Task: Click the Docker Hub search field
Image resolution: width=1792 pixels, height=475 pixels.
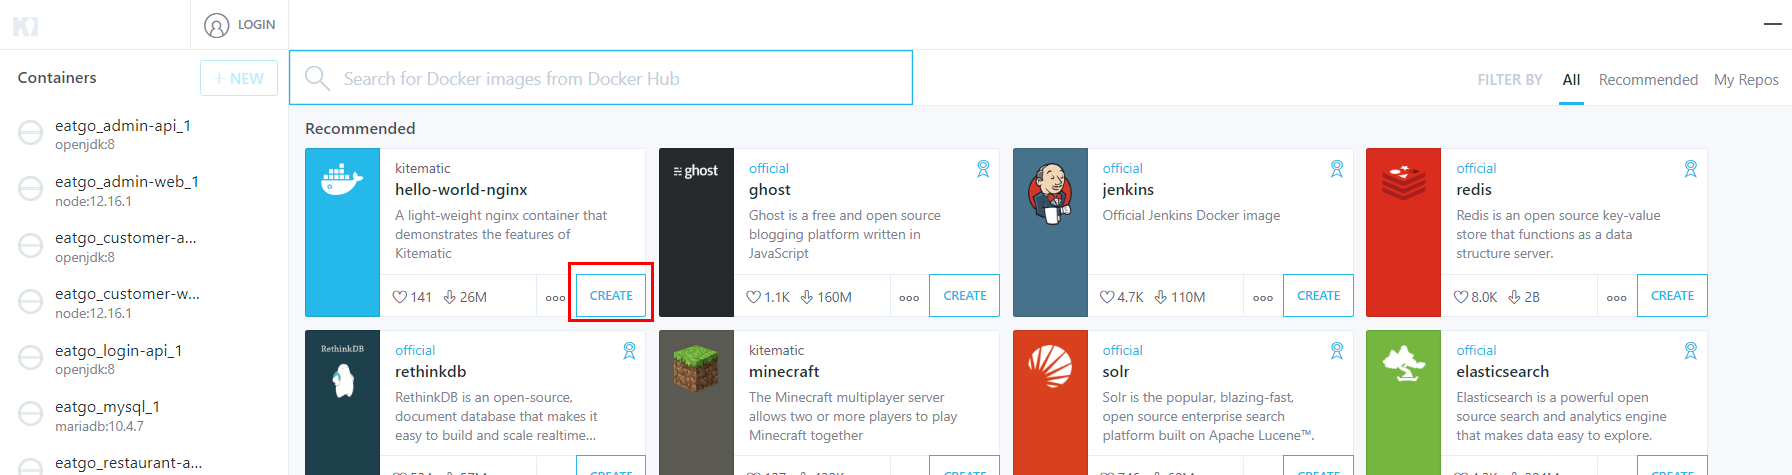Action: point(601,78)
